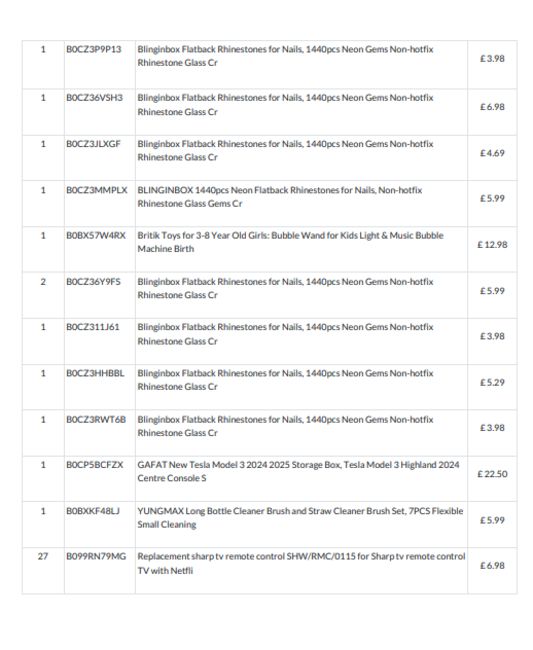Select ASIN code B0CZ3P9P13
Viewport: 533px width, 650px height.
(94, 49)
